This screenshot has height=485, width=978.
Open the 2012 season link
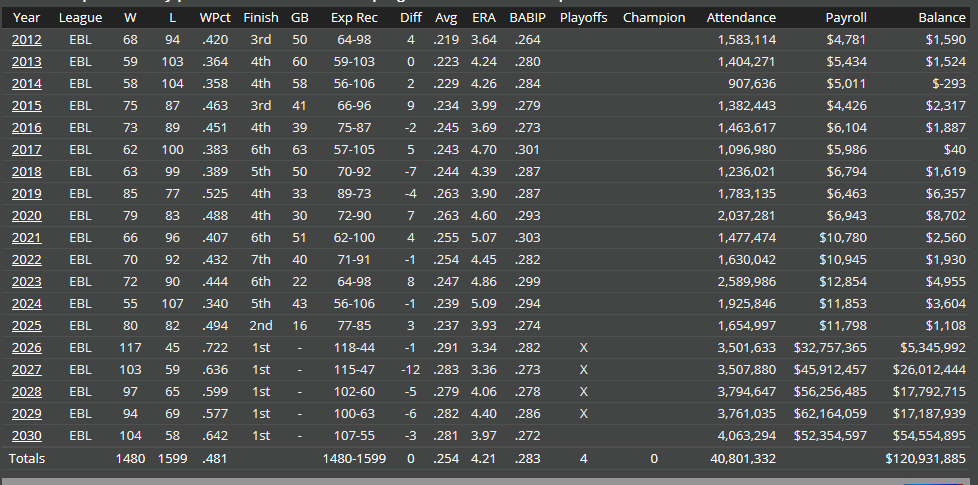[26, 40]
